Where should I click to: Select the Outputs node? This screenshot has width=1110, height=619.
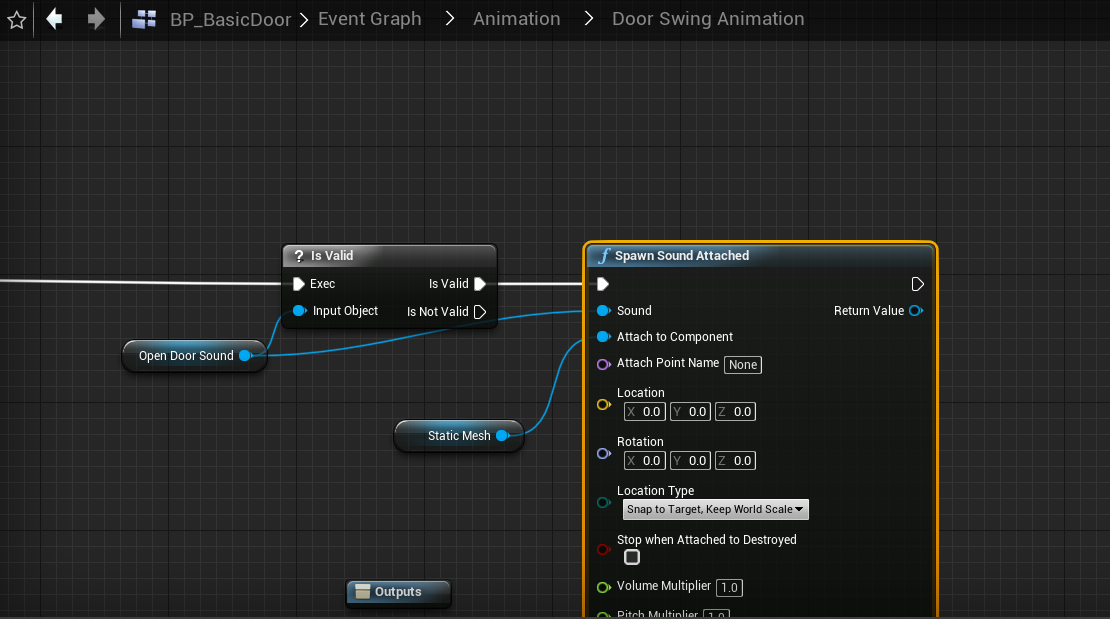pyautogui.click(x=398, y=592)
